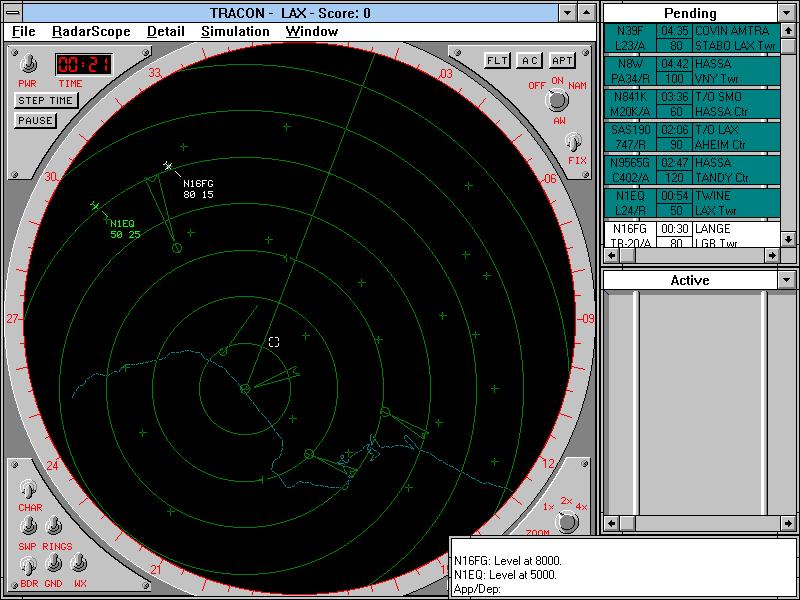This screenshot has height=600, width=800.
Task: Click the STEP TIME button
Action: coord(46,101)
